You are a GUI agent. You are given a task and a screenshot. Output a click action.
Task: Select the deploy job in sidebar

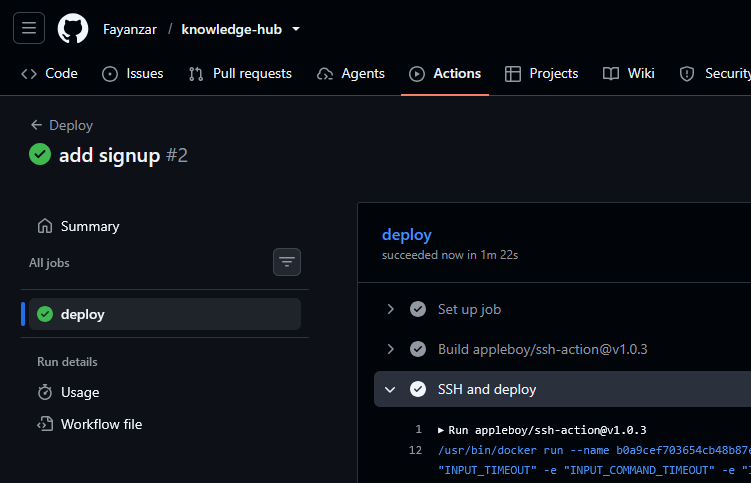coord(165,314)
